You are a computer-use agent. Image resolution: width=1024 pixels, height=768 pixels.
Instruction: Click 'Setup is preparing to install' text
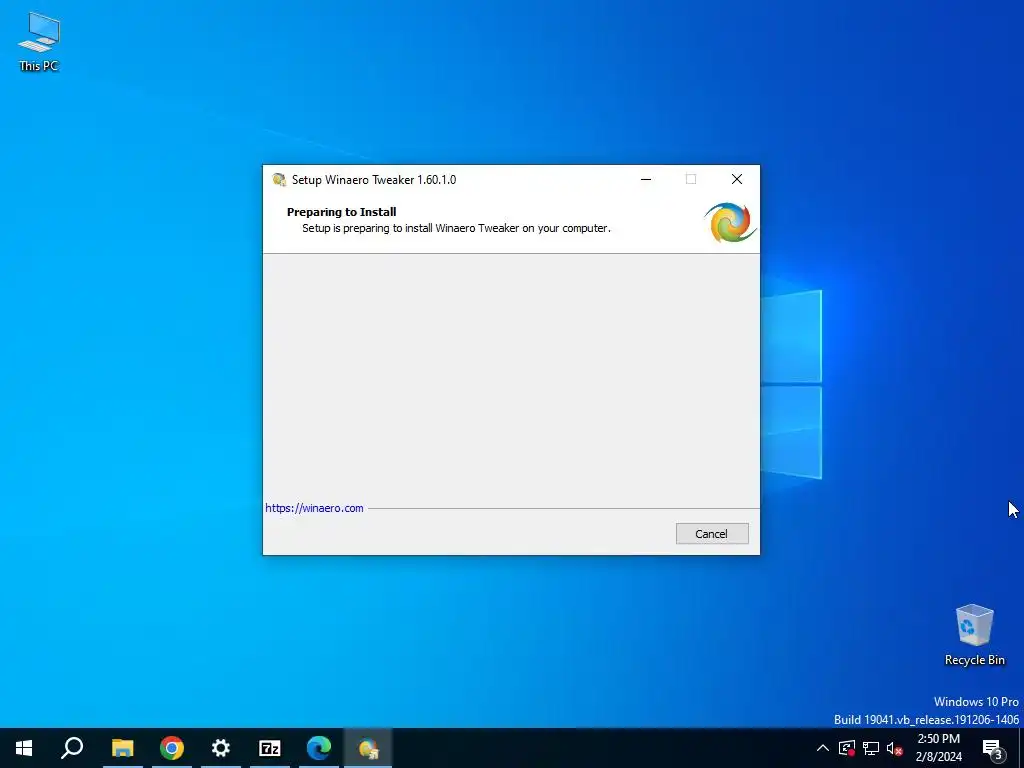tap(456, 229)
